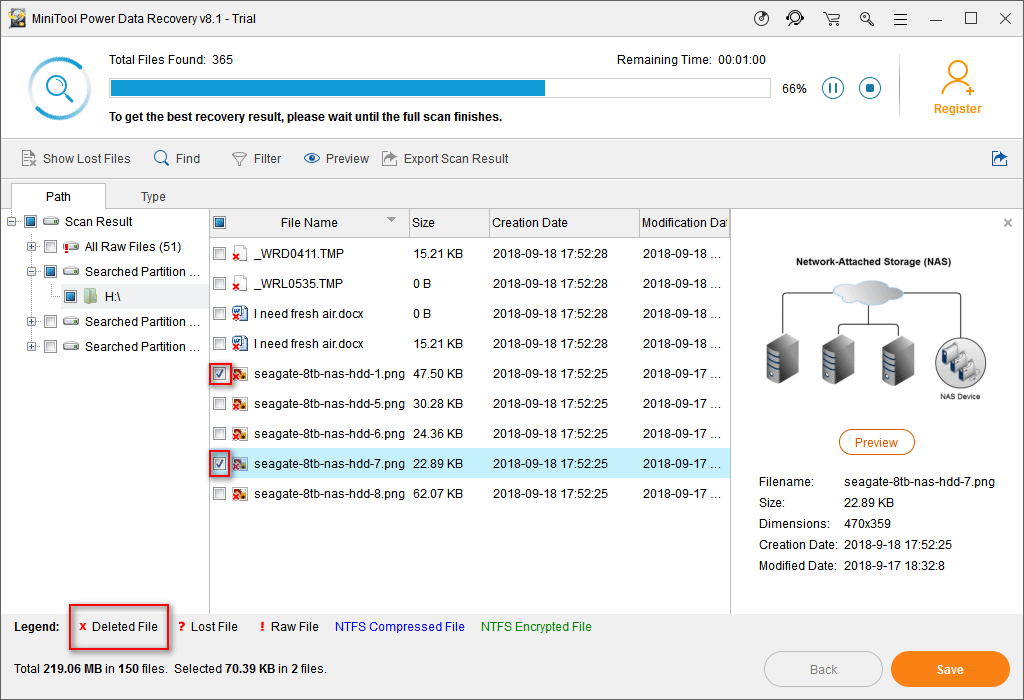Click the Raw File legend entry
Image resolution: width=1024 pixels, height=700 pixels.
(289, 627)
